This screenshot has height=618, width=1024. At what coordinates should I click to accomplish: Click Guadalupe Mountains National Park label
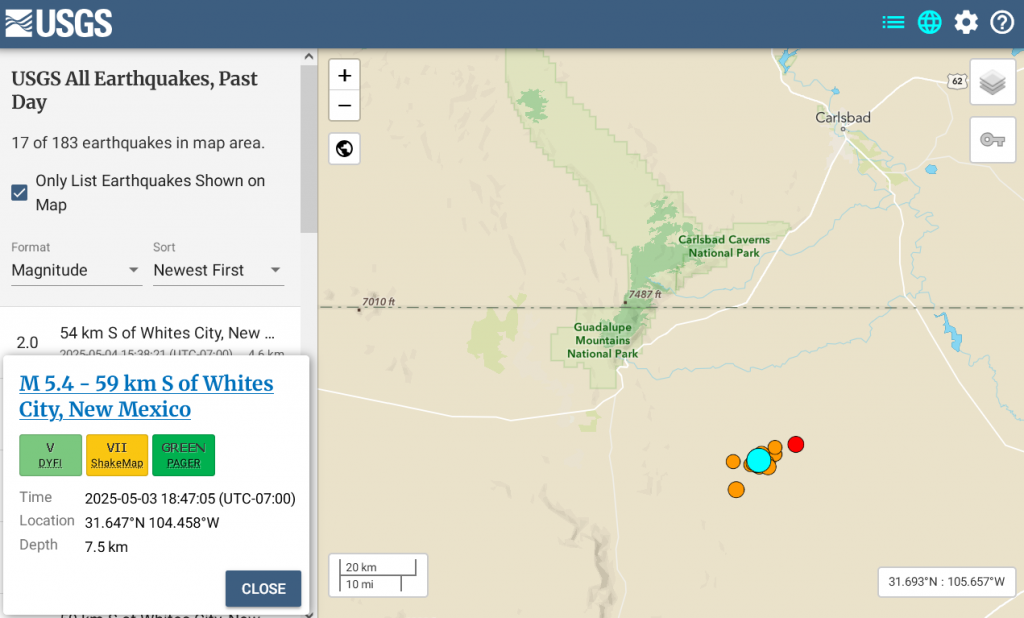[x=602, y=340]
